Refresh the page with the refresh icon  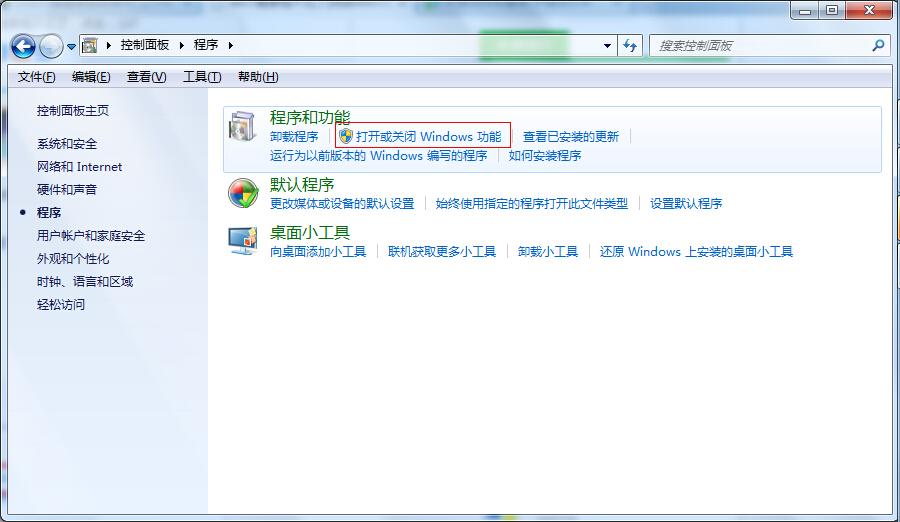click(x=630, y=45)
